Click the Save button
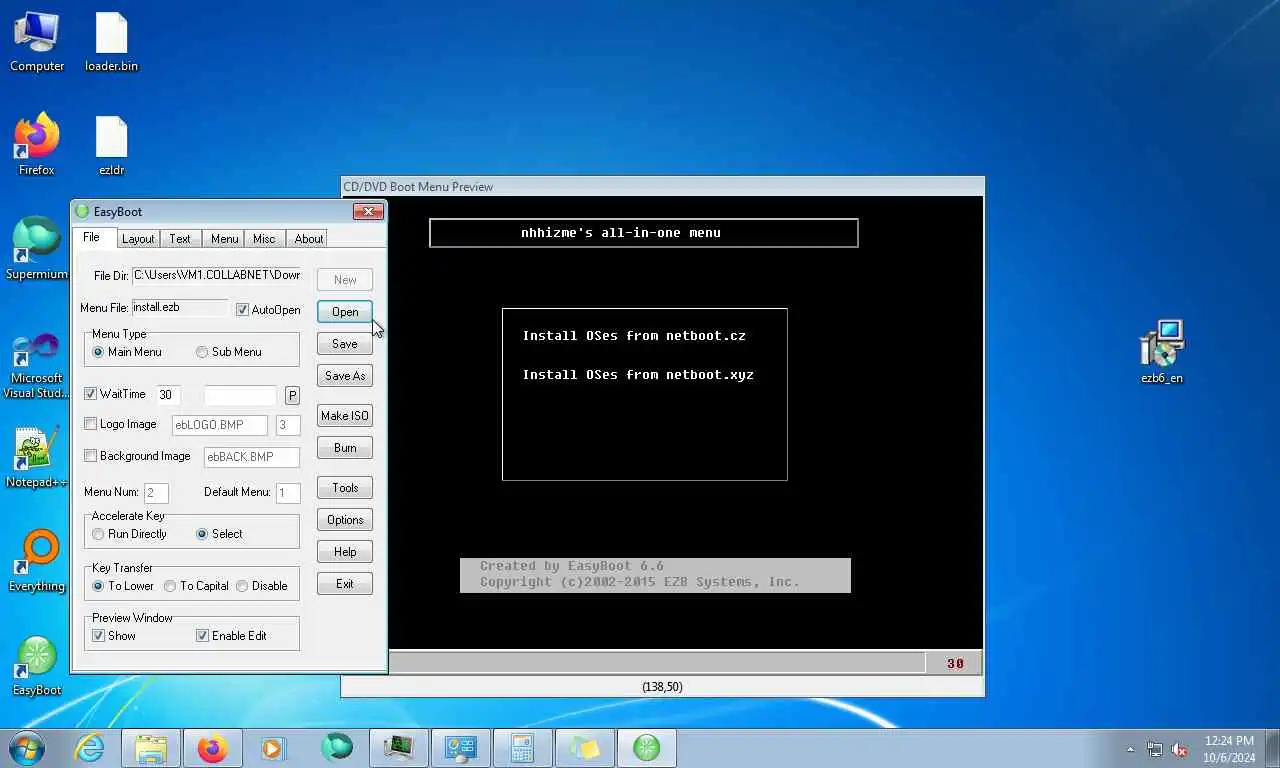The height and width of the screenshot is (768, 1280). point(345,344)
